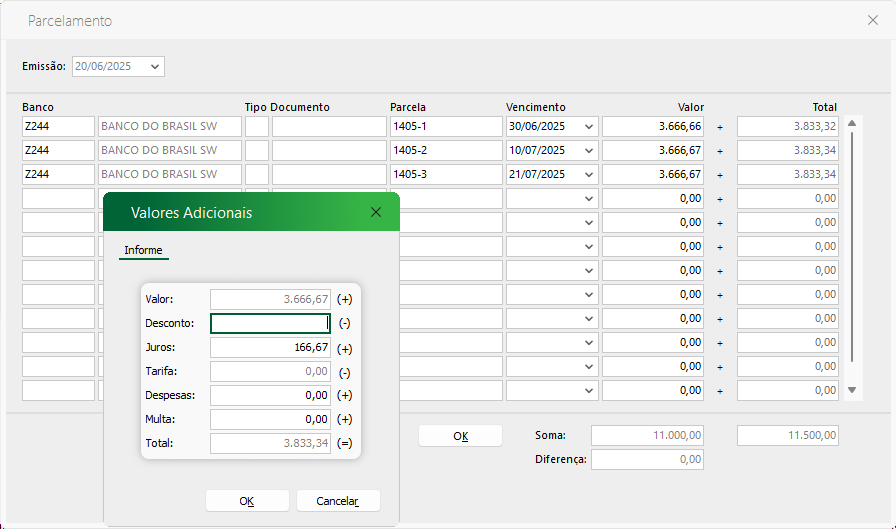
Task: Click the Multa input field
Action: click(269, 419)
